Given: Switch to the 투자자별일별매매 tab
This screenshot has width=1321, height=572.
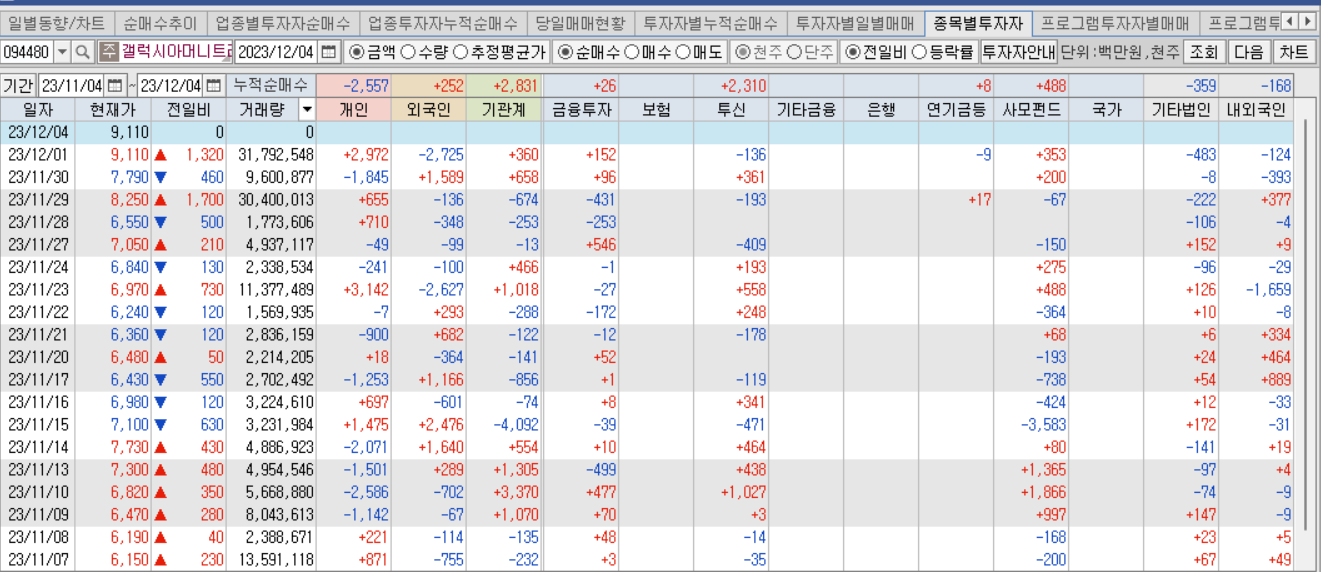Looking at the screenshot, I should (855, 22).
